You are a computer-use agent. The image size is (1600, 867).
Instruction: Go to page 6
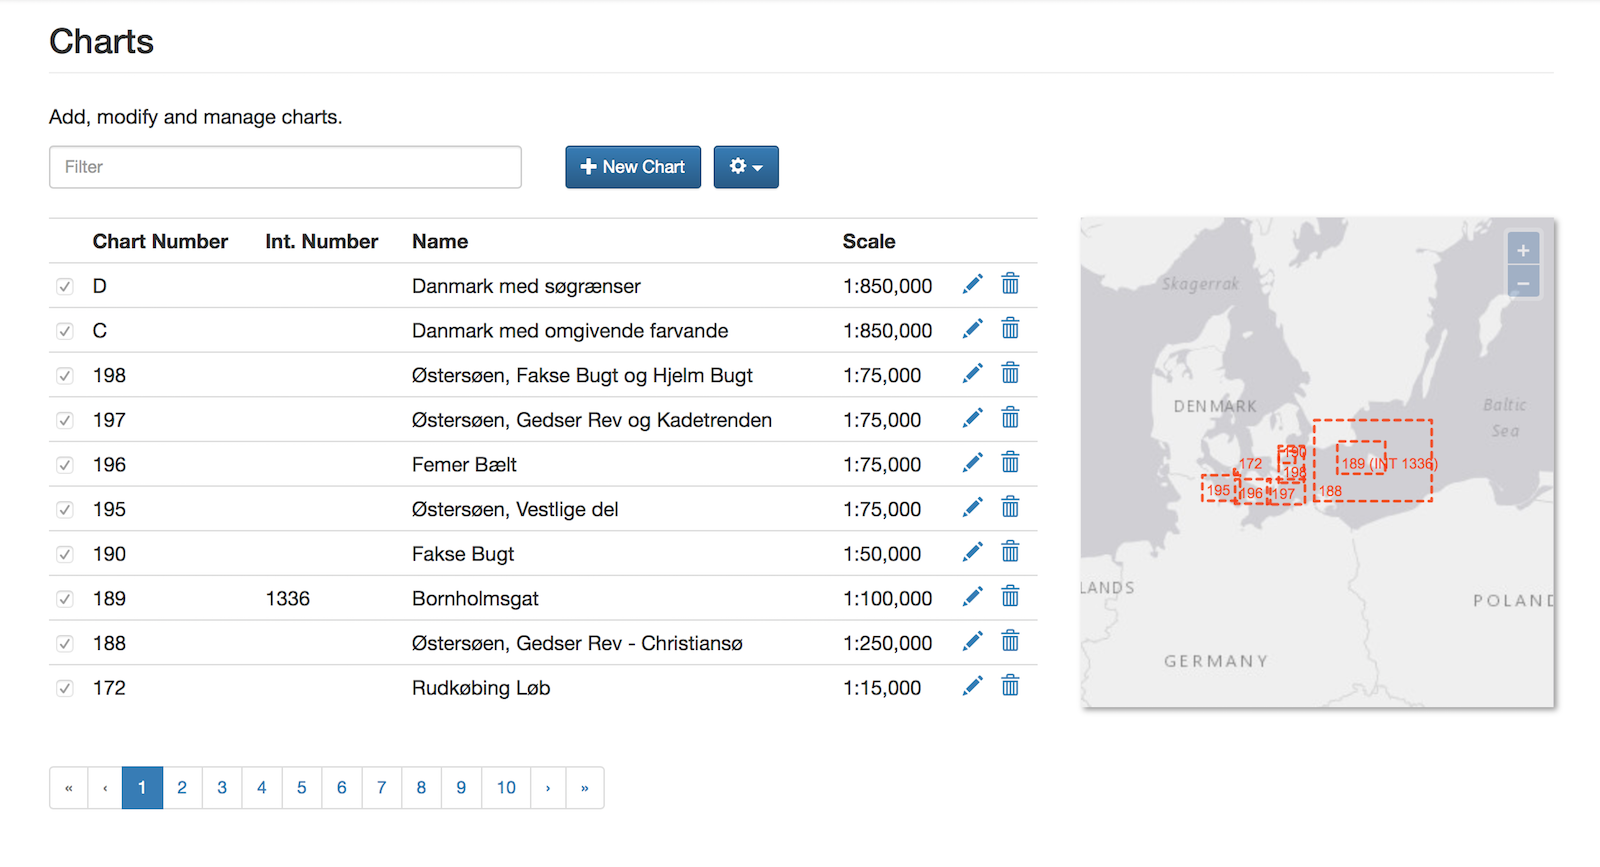(x=342, y=788)
